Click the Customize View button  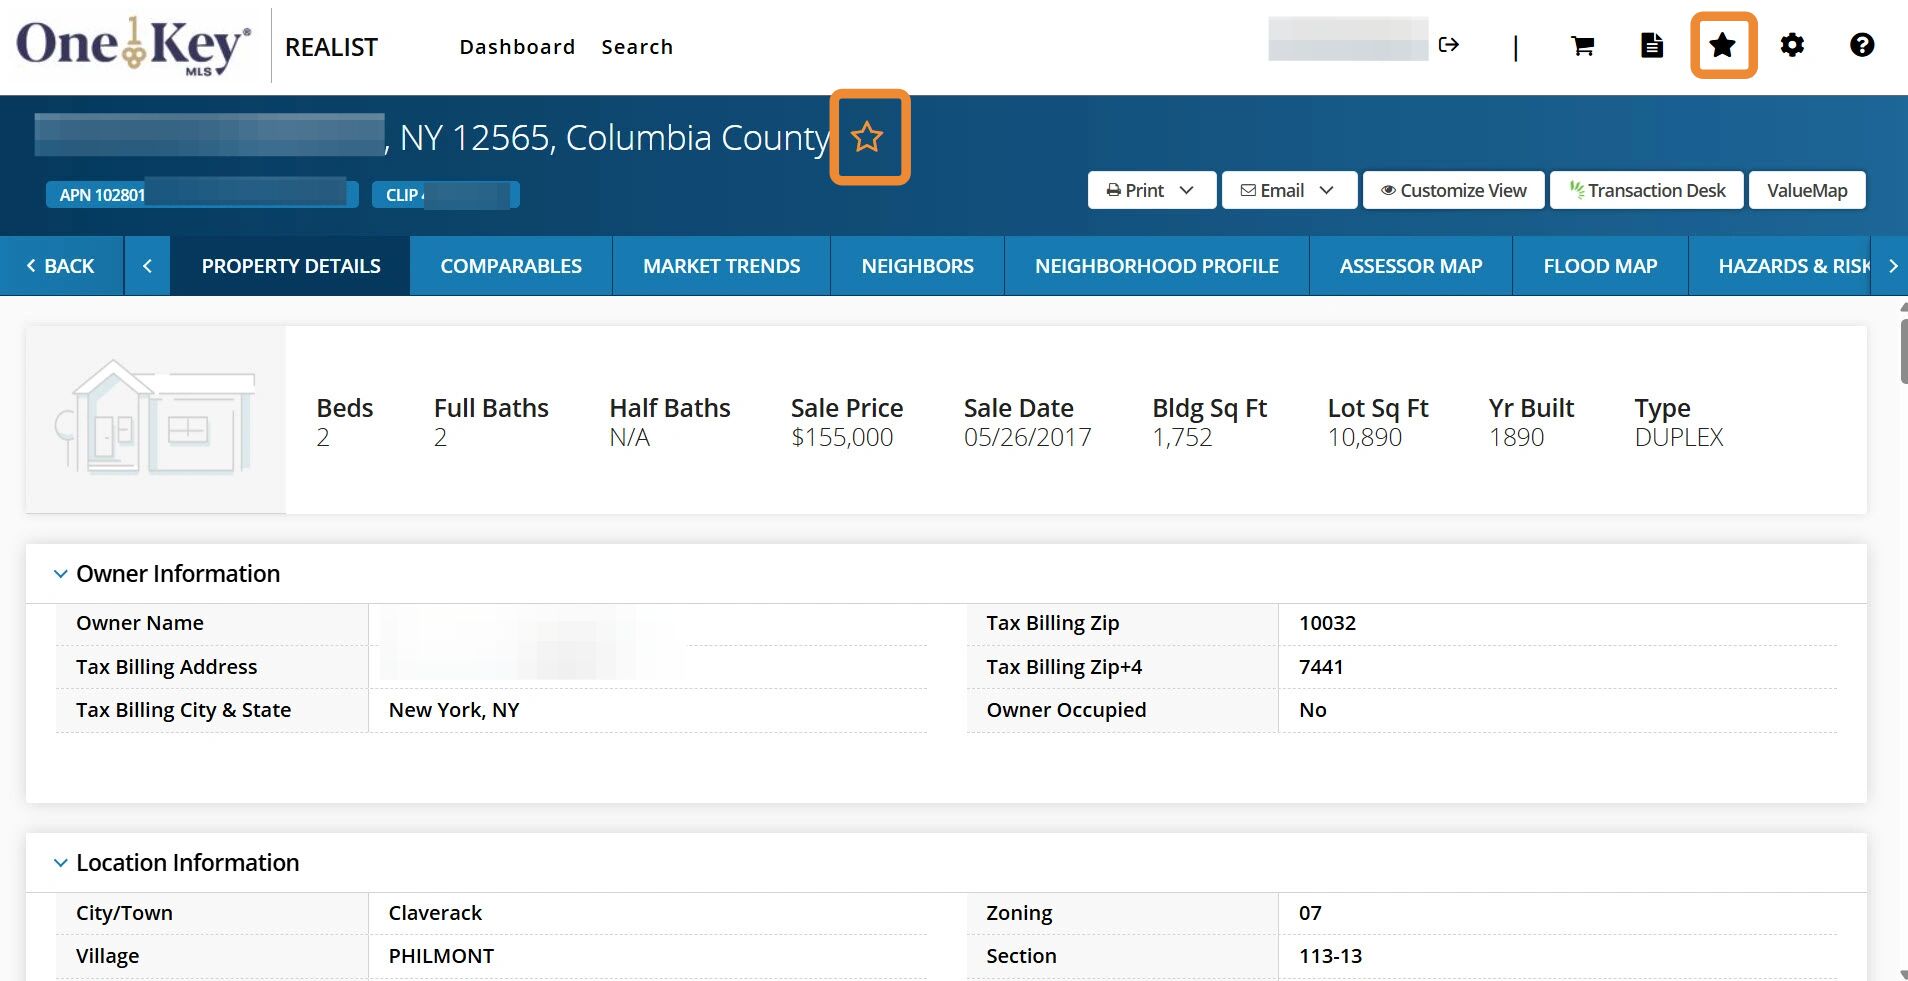pyautogui.click(x=1454, y=190)
